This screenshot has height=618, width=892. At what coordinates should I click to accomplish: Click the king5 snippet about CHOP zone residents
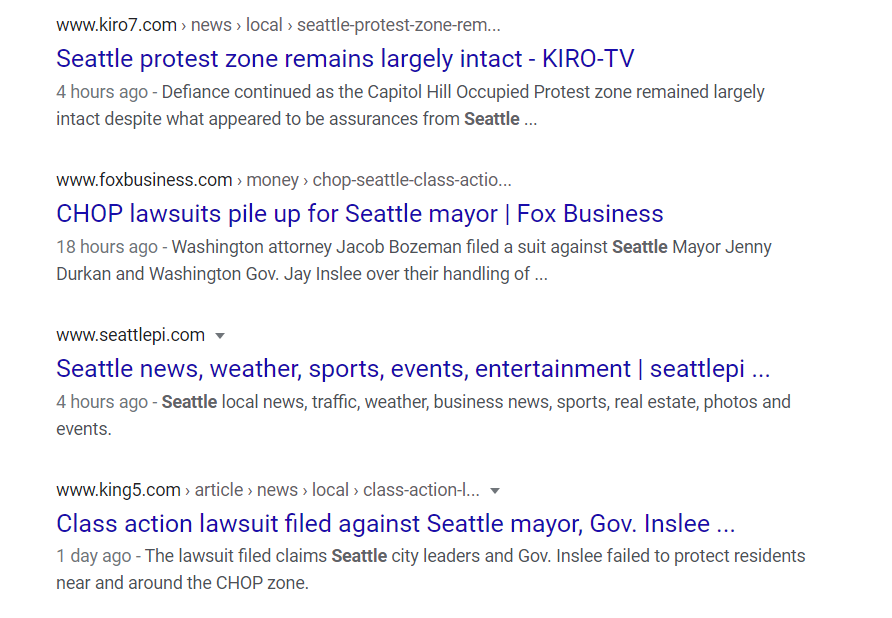[431, 569]
